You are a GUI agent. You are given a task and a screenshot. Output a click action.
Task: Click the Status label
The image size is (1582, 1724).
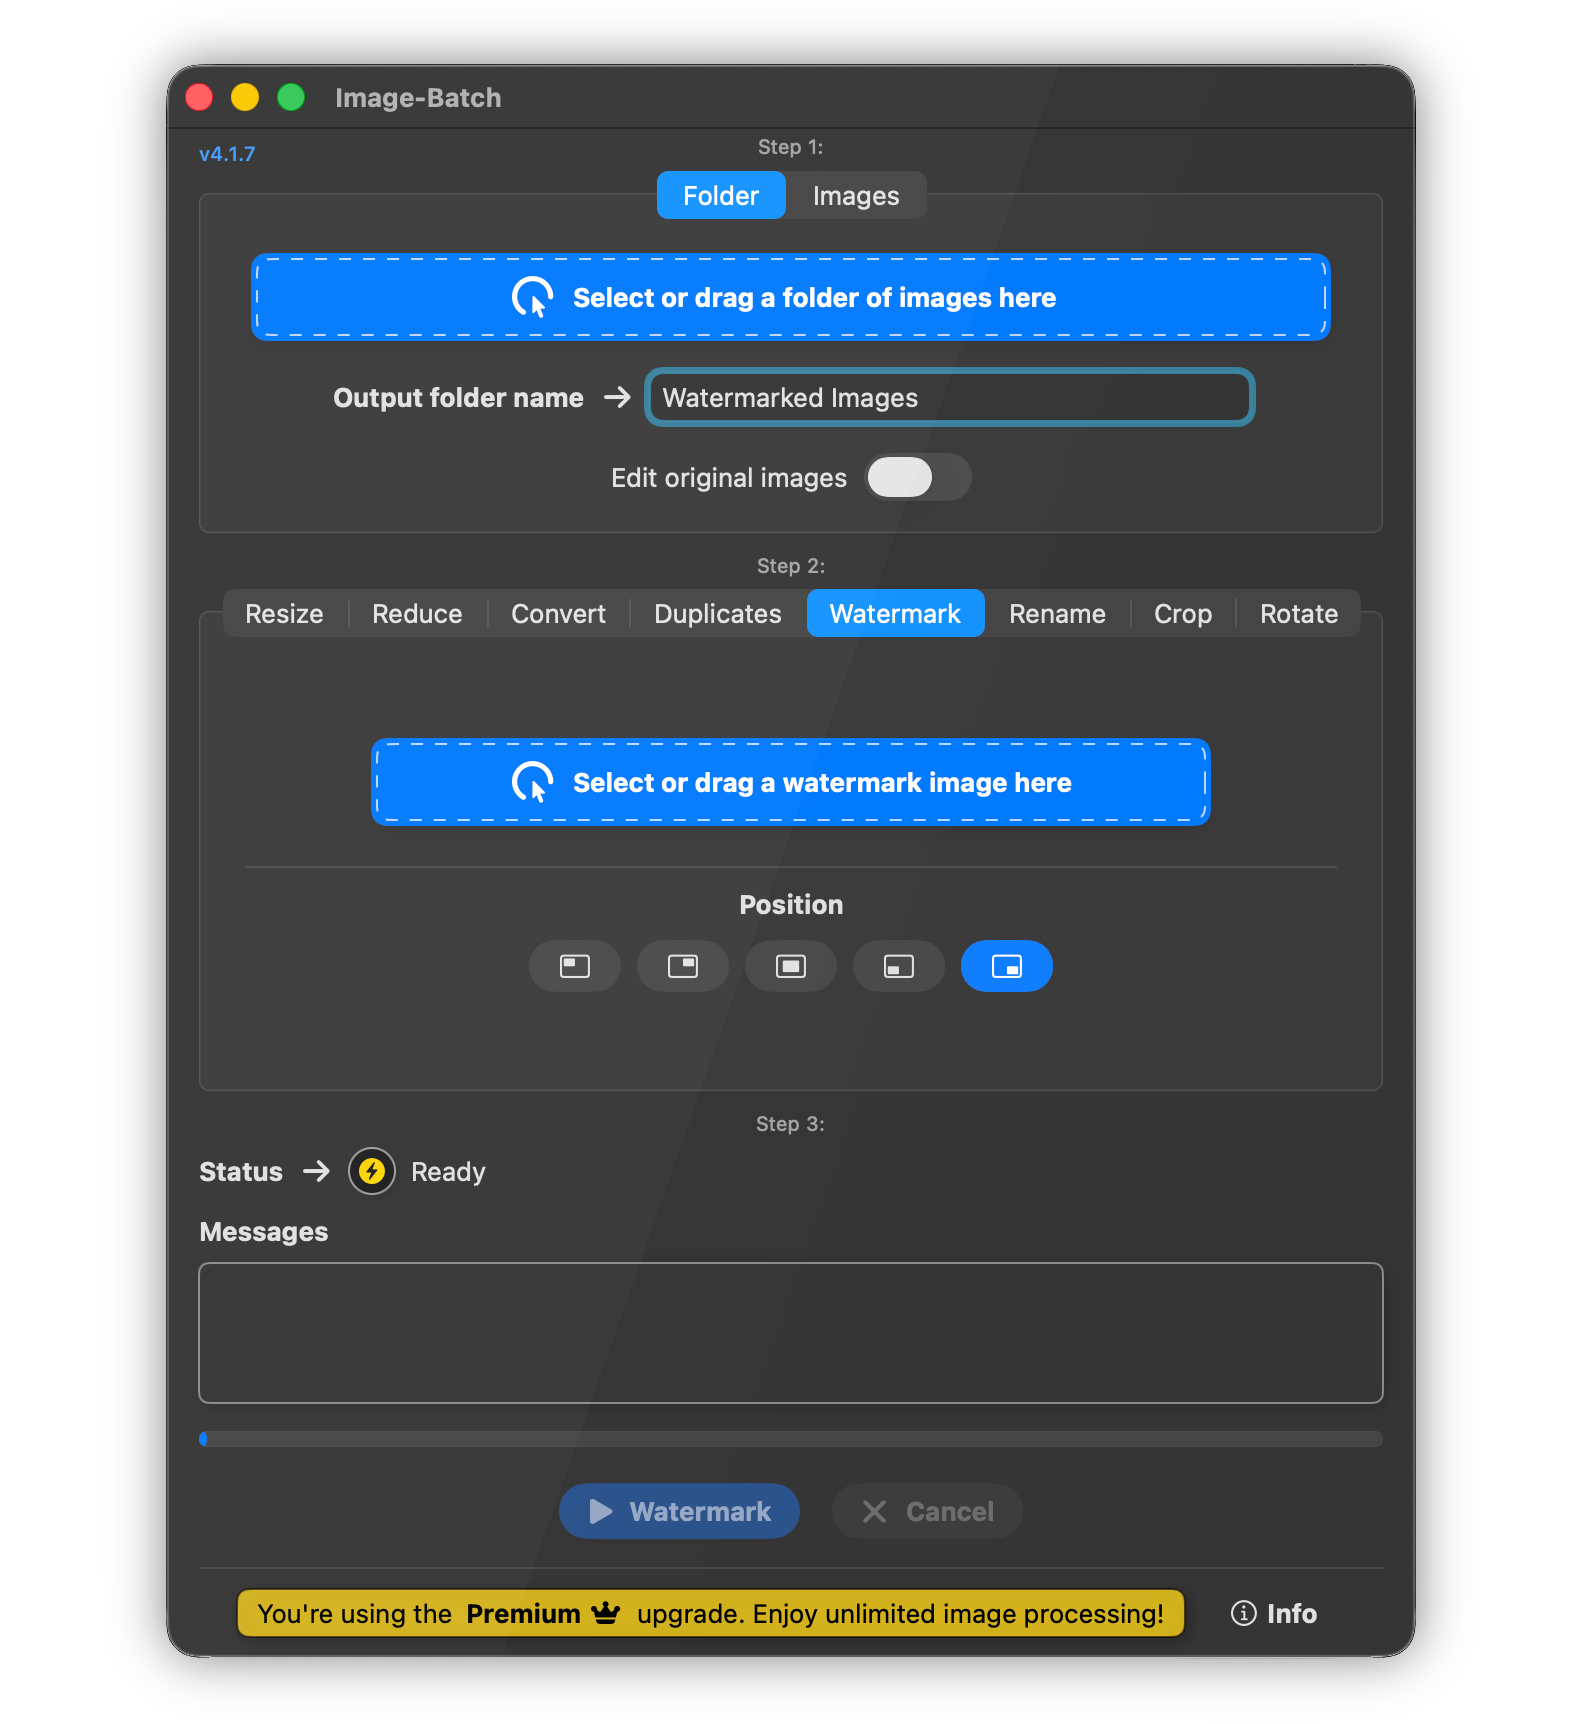coord(241,1172)
